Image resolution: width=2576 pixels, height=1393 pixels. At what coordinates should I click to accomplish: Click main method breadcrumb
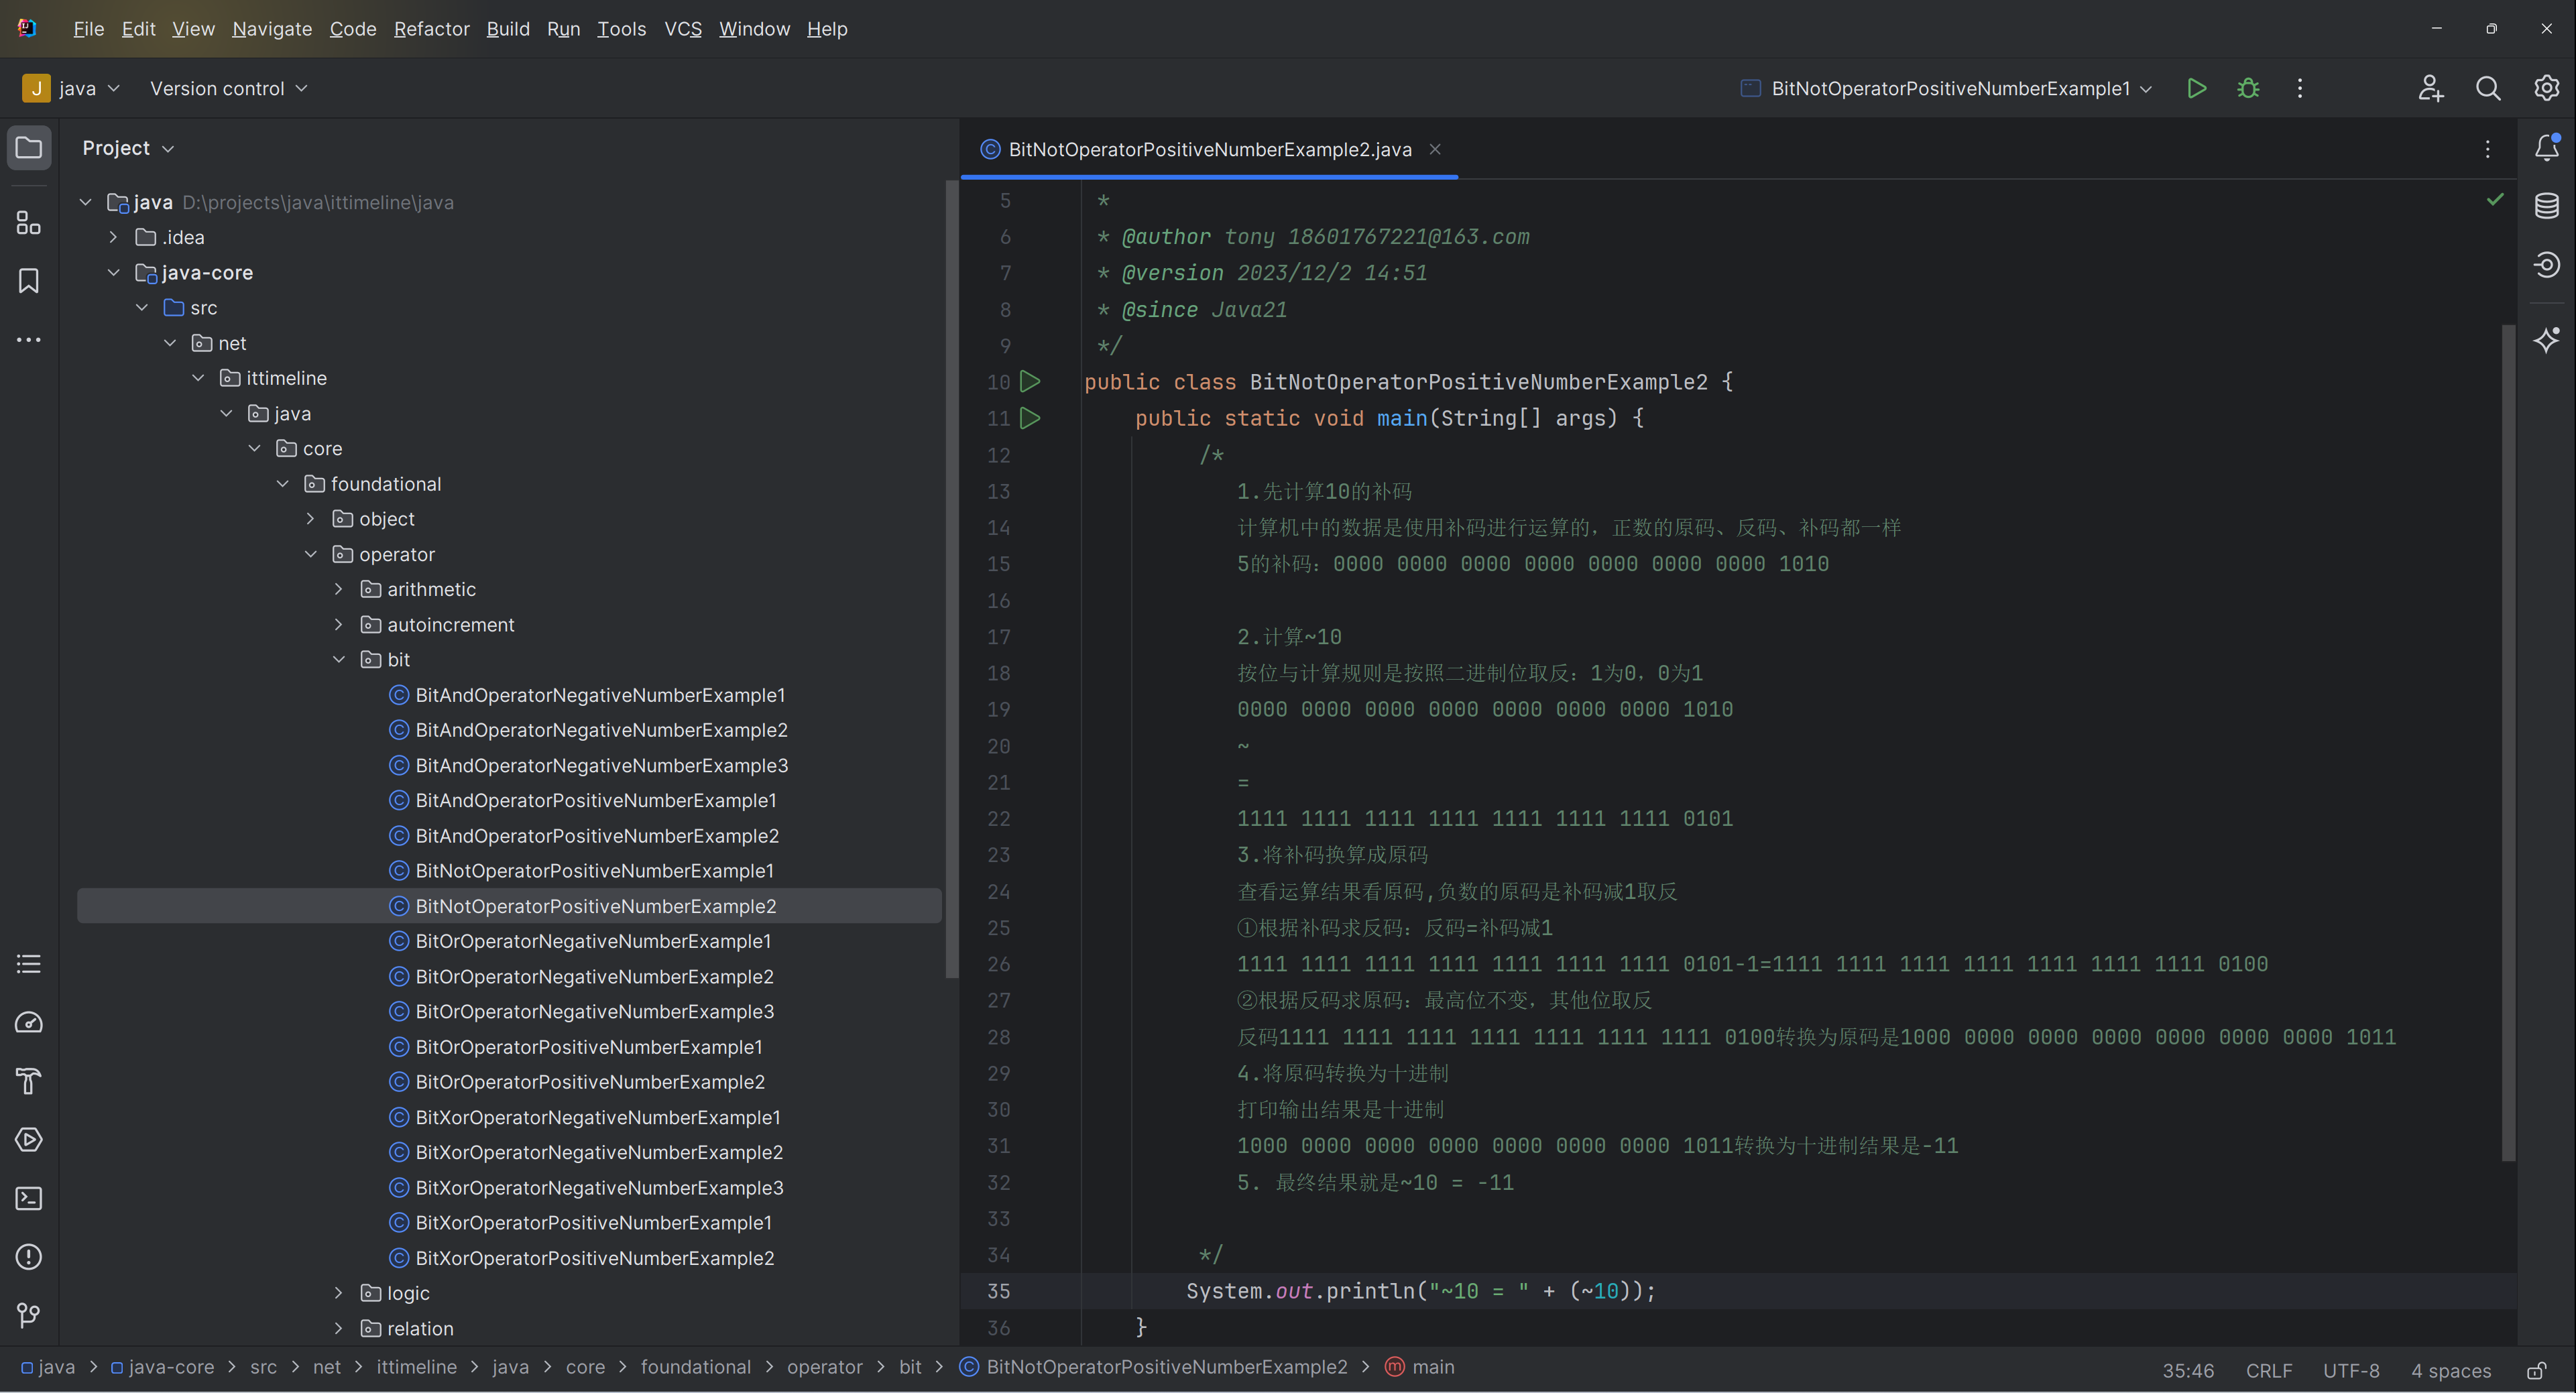tap(1420, 1367)
